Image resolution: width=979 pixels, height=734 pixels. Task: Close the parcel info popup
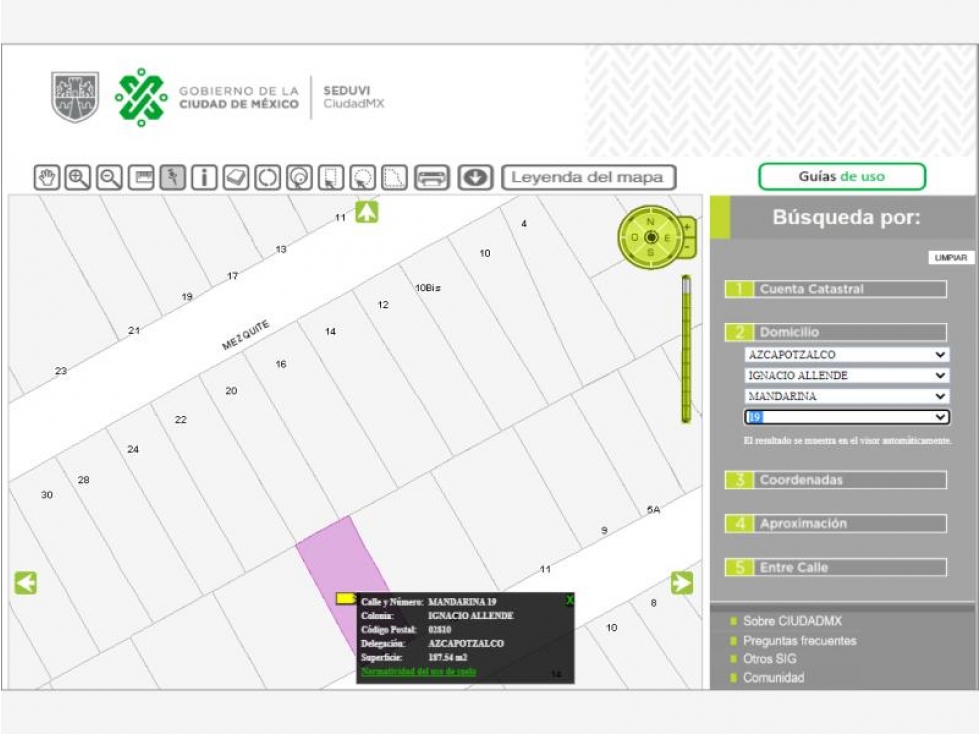[569, 600]
